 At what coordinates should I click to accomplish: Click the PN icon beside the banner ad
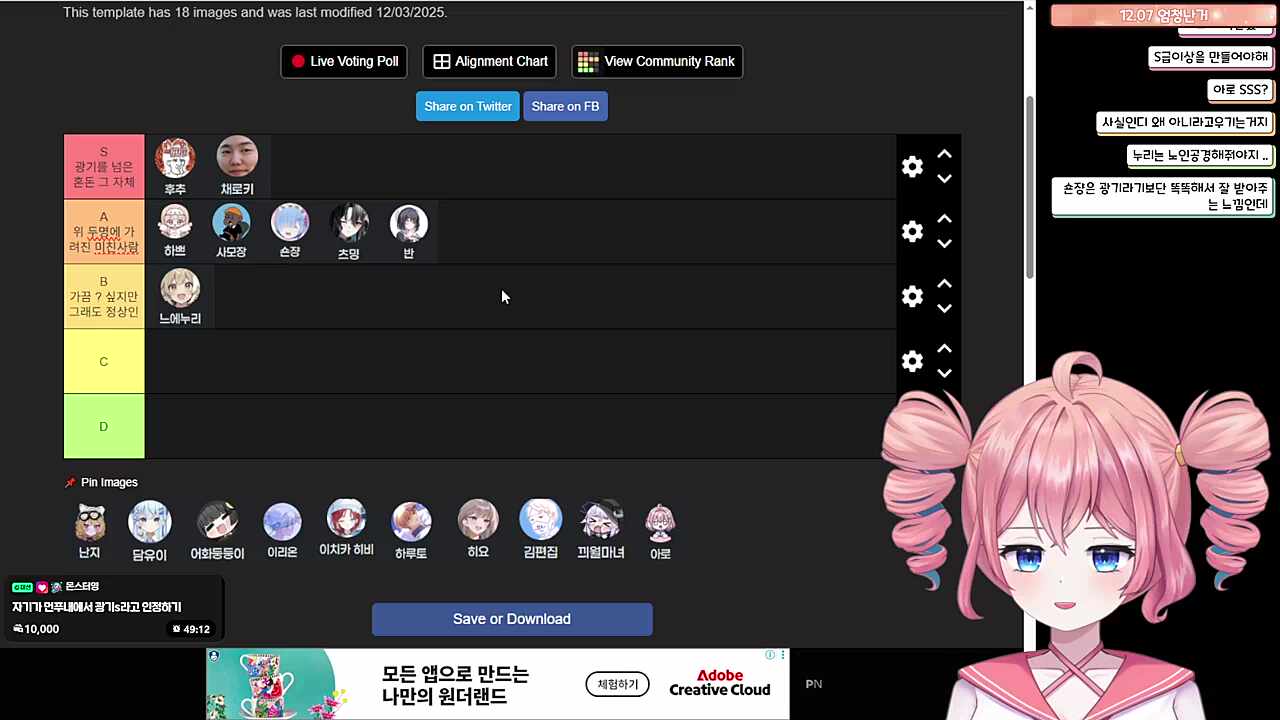point(813,684)
